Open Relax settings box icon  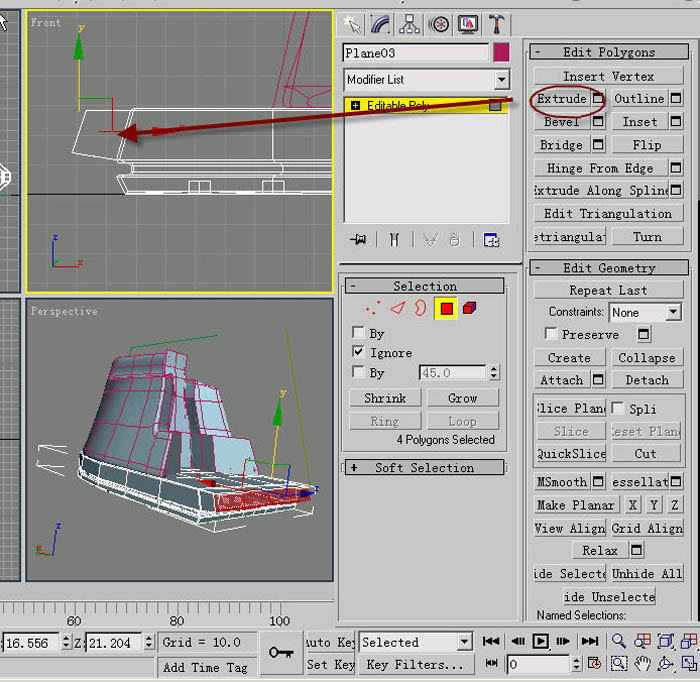[x=637, y=550]
